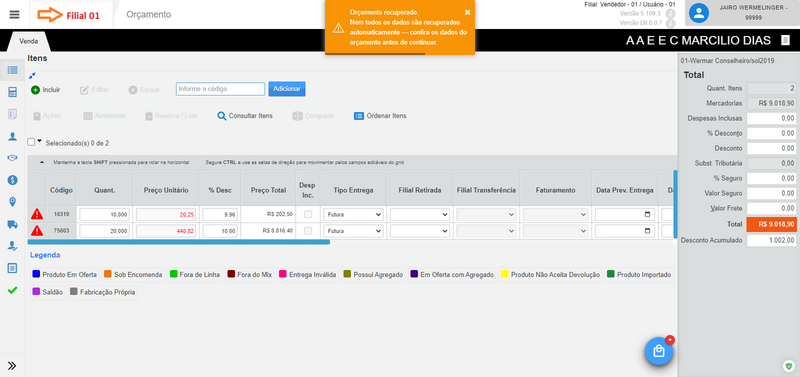800x377 pixels.
Task: Collapse the grid hint bar triangle
Action: [42, 162]
